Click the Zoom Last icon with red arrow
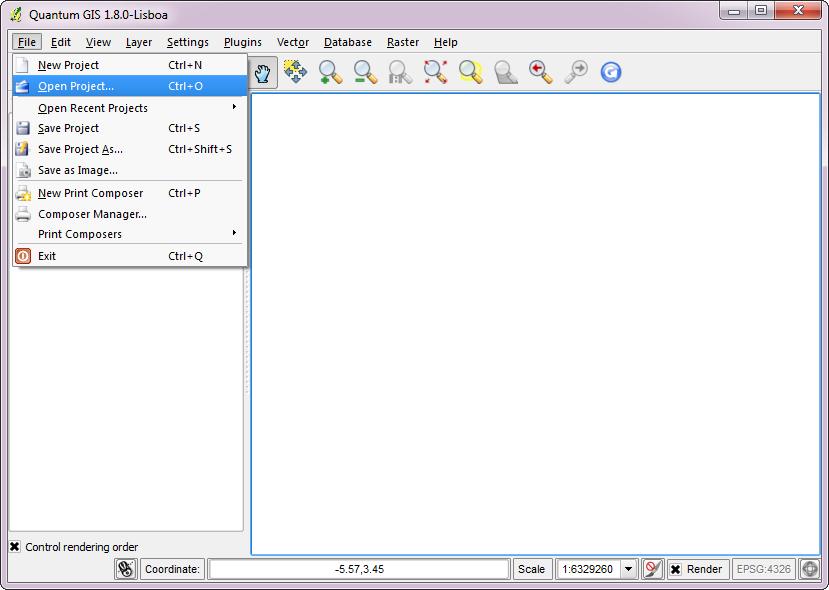829x590 pixels. 540,72
